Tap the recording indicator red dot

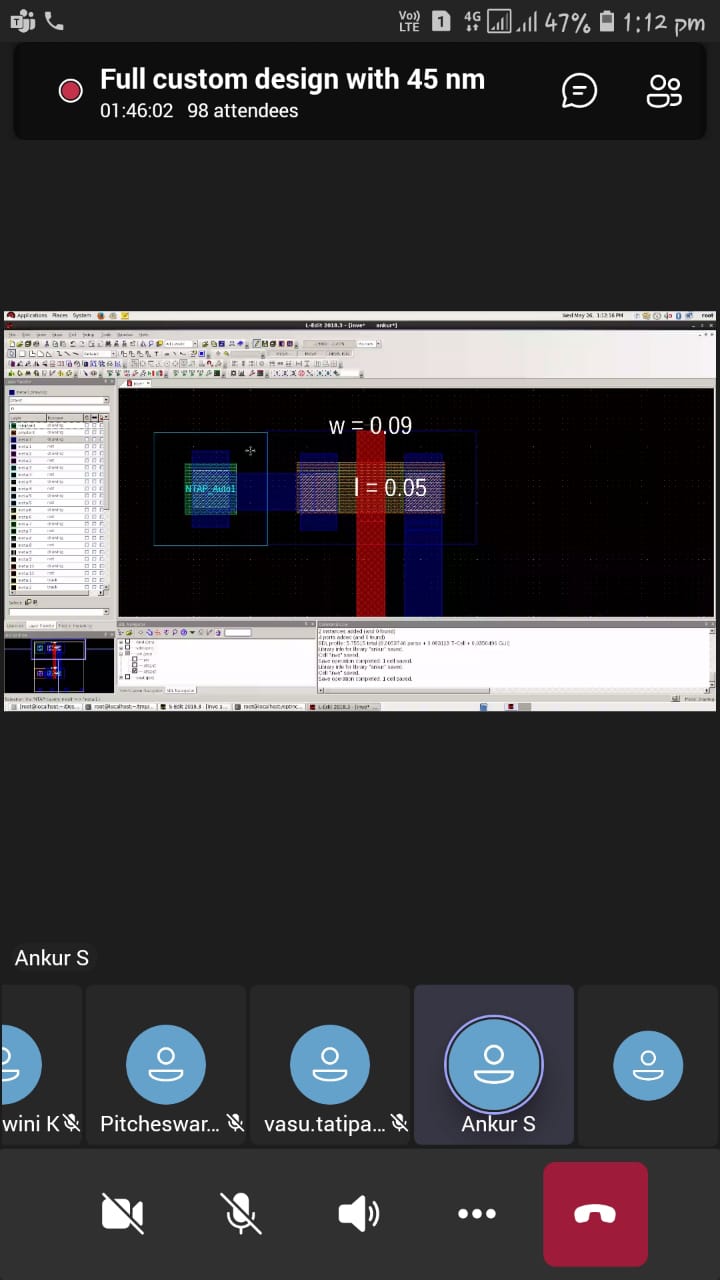[x=70, y=91]
